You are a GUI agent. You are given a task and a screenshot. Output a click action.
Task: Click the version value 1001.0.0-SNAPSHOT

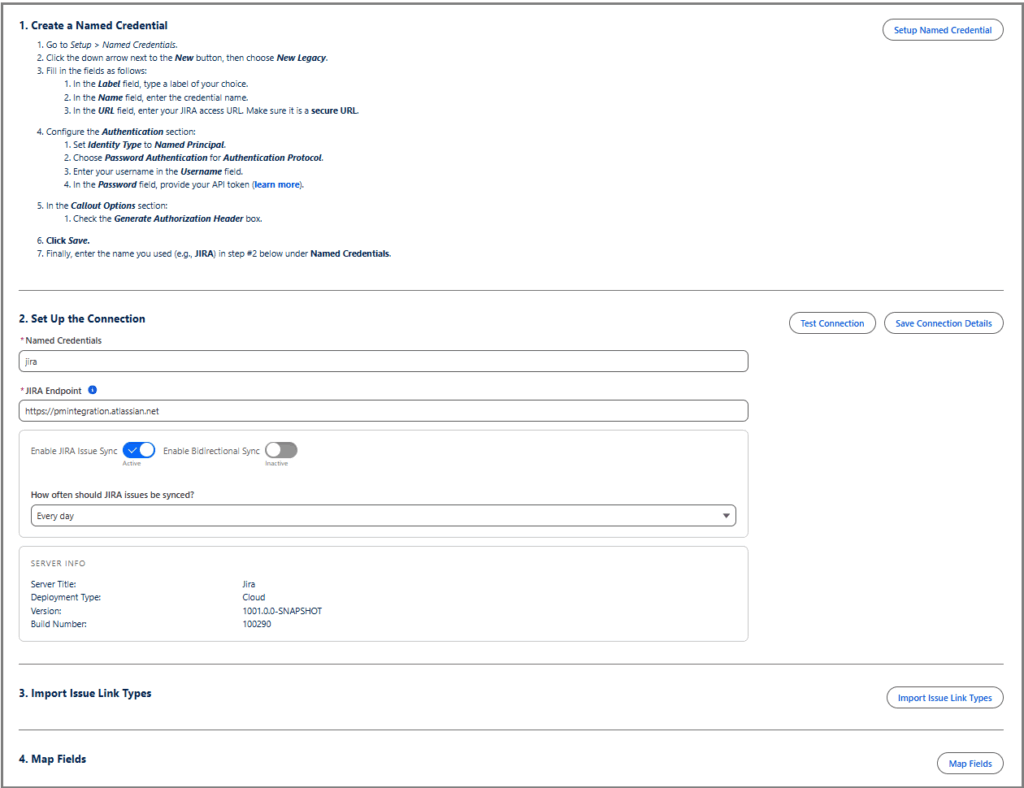coord(282,611)
